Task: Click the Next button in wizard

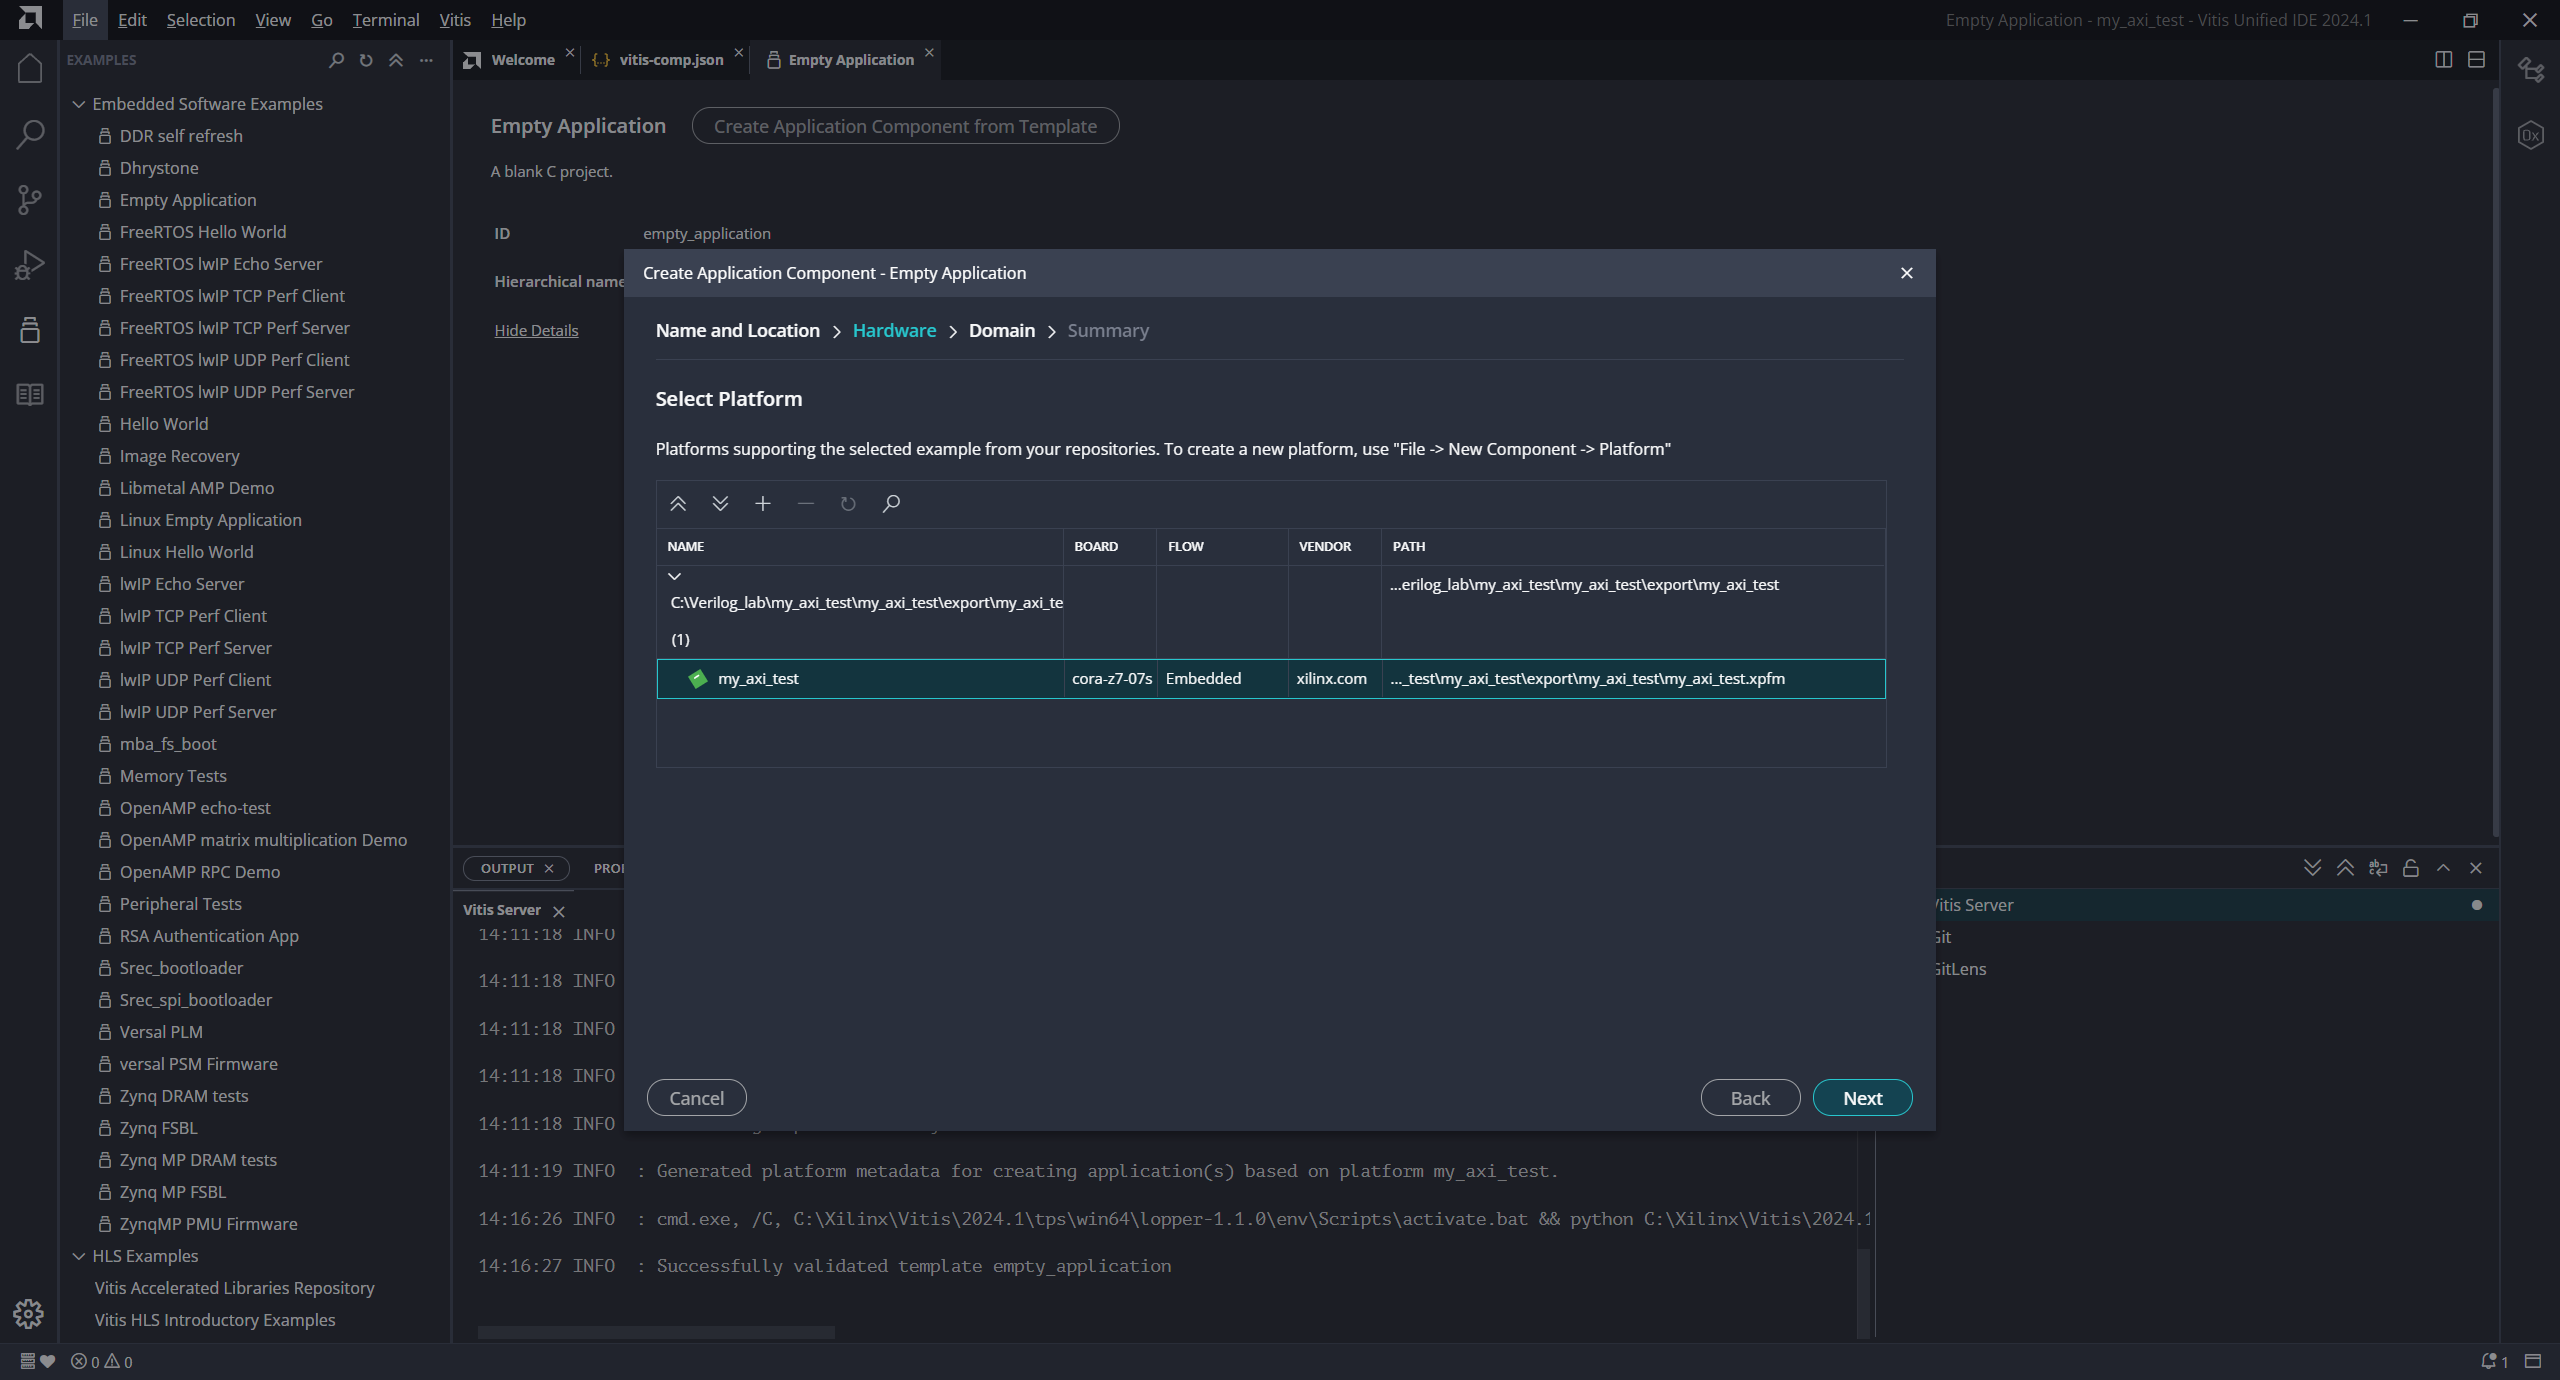Action: pos(1862,1098)
